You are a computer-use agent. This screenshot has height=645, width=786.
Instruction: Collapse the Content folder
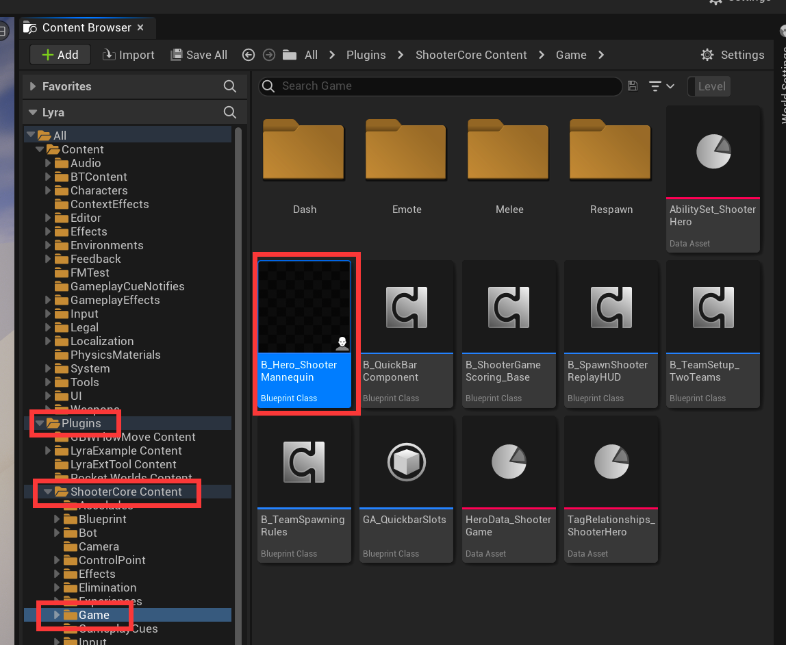click(40, 149)
